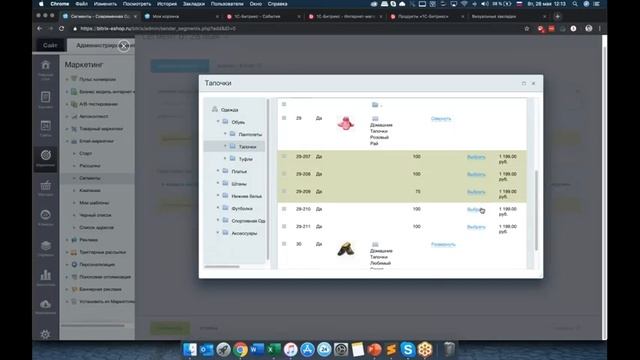640x360 pixels.
Task: Open the stacked services icon in the sidebar
Action: point(45,245)
